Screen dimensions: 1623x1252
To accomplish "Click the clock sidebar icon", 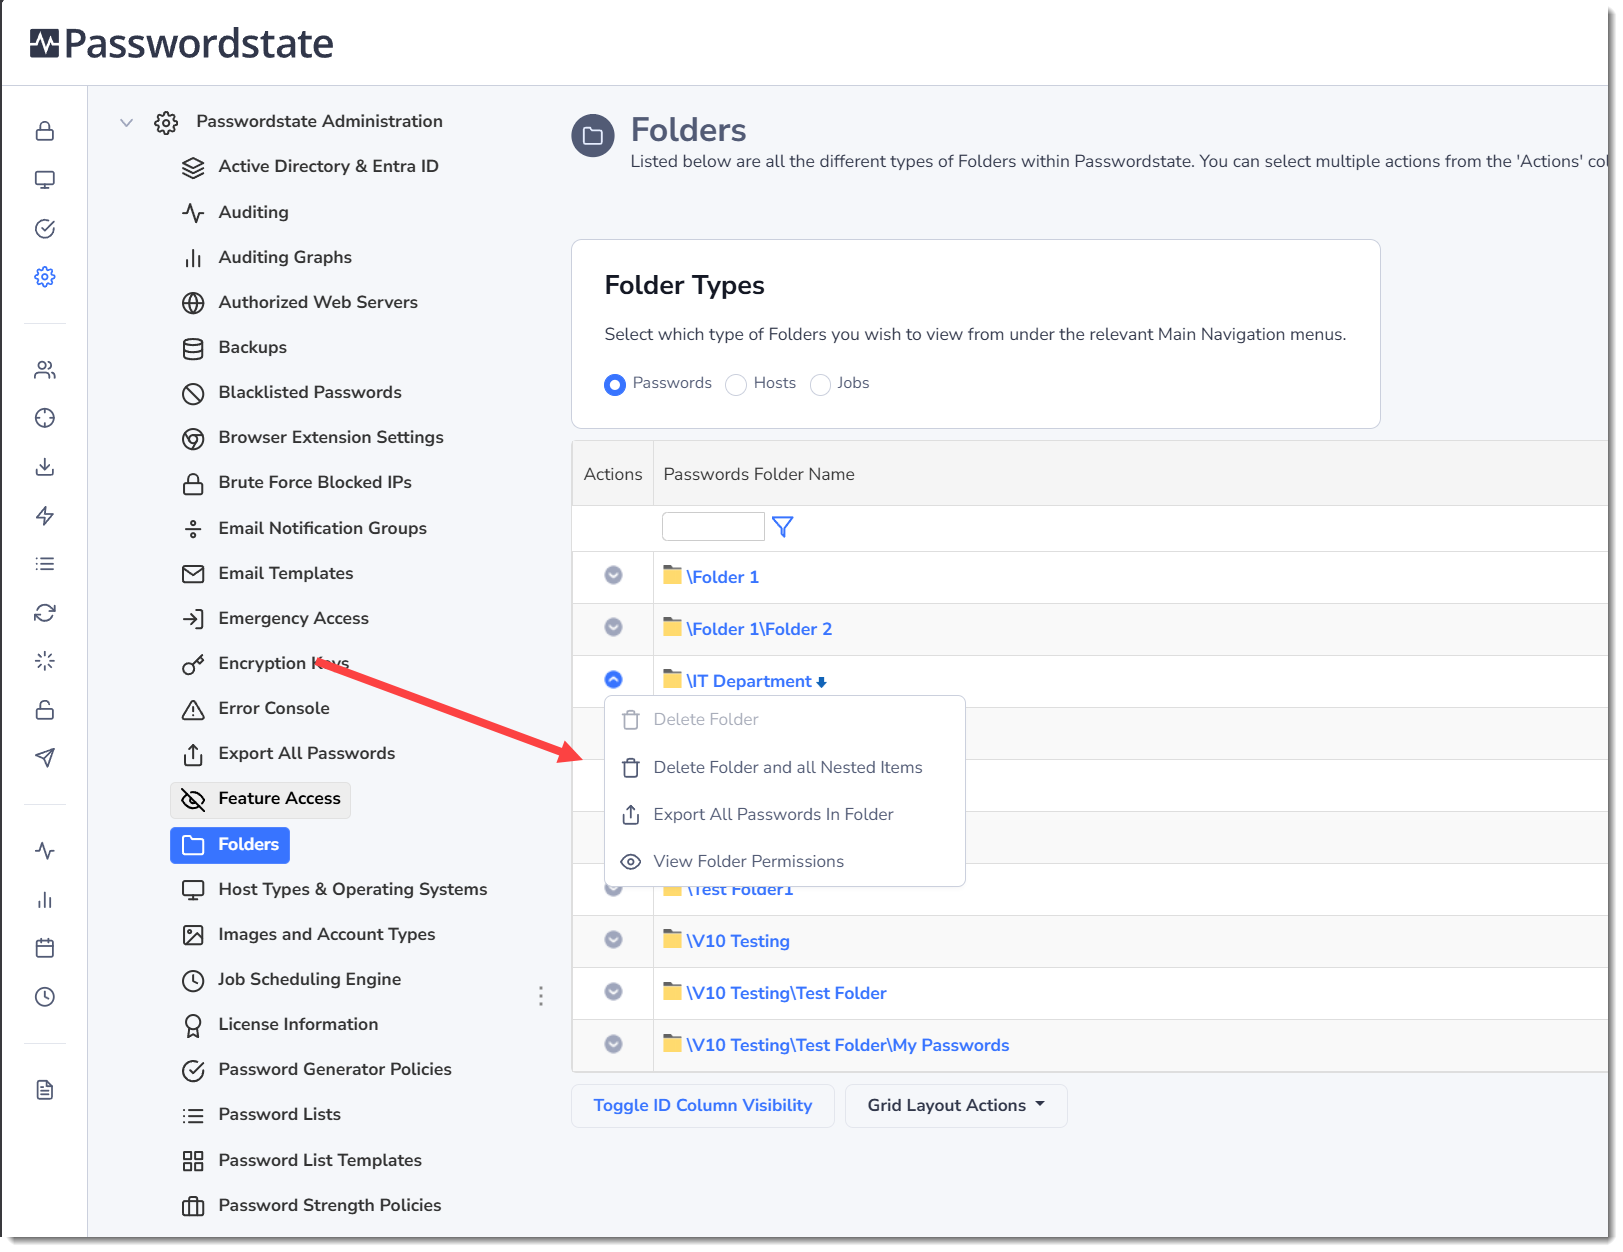I will pos(45,997).
